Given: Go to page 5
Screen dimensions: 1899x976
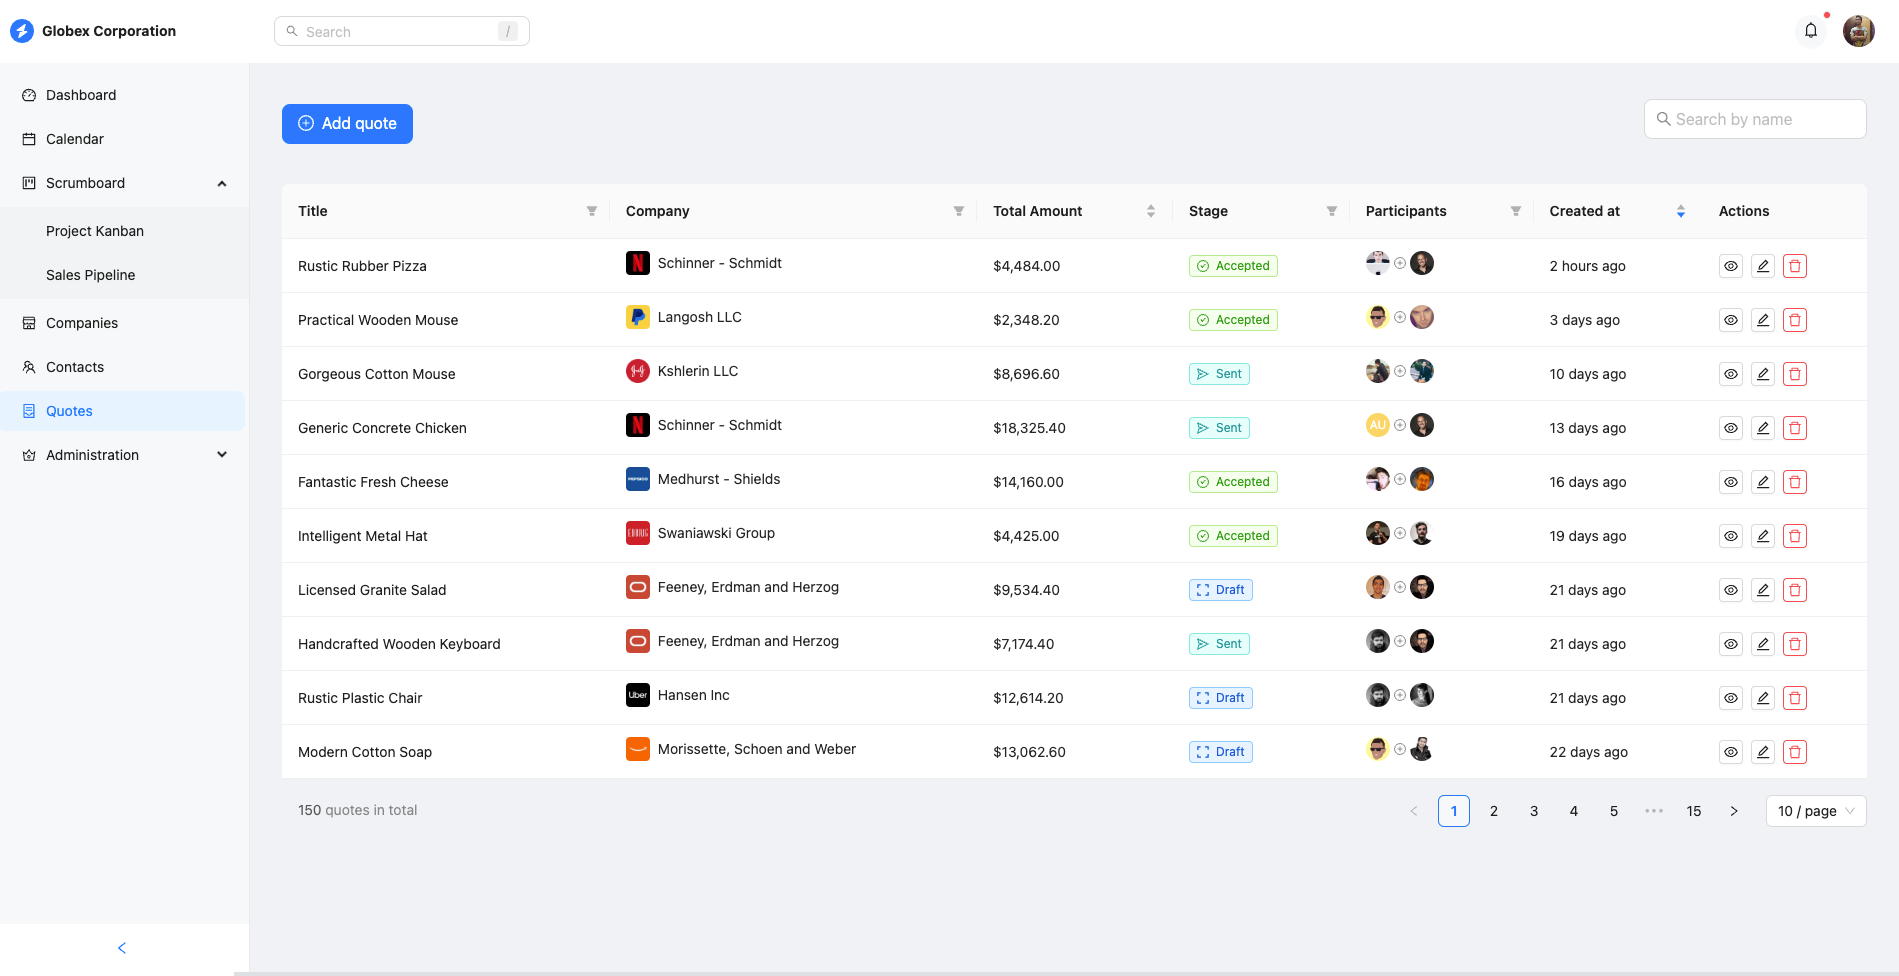Looking at the screenshot, I should click(x=1614, y=811).
